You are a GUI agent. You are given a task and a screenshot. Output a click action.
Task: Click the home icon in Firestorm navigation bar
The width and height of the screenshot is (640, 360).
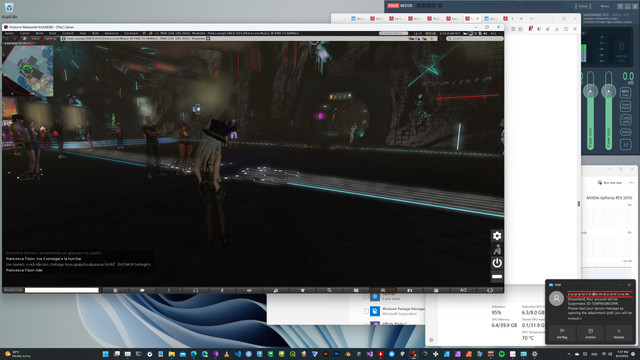[x=24, y=39]
